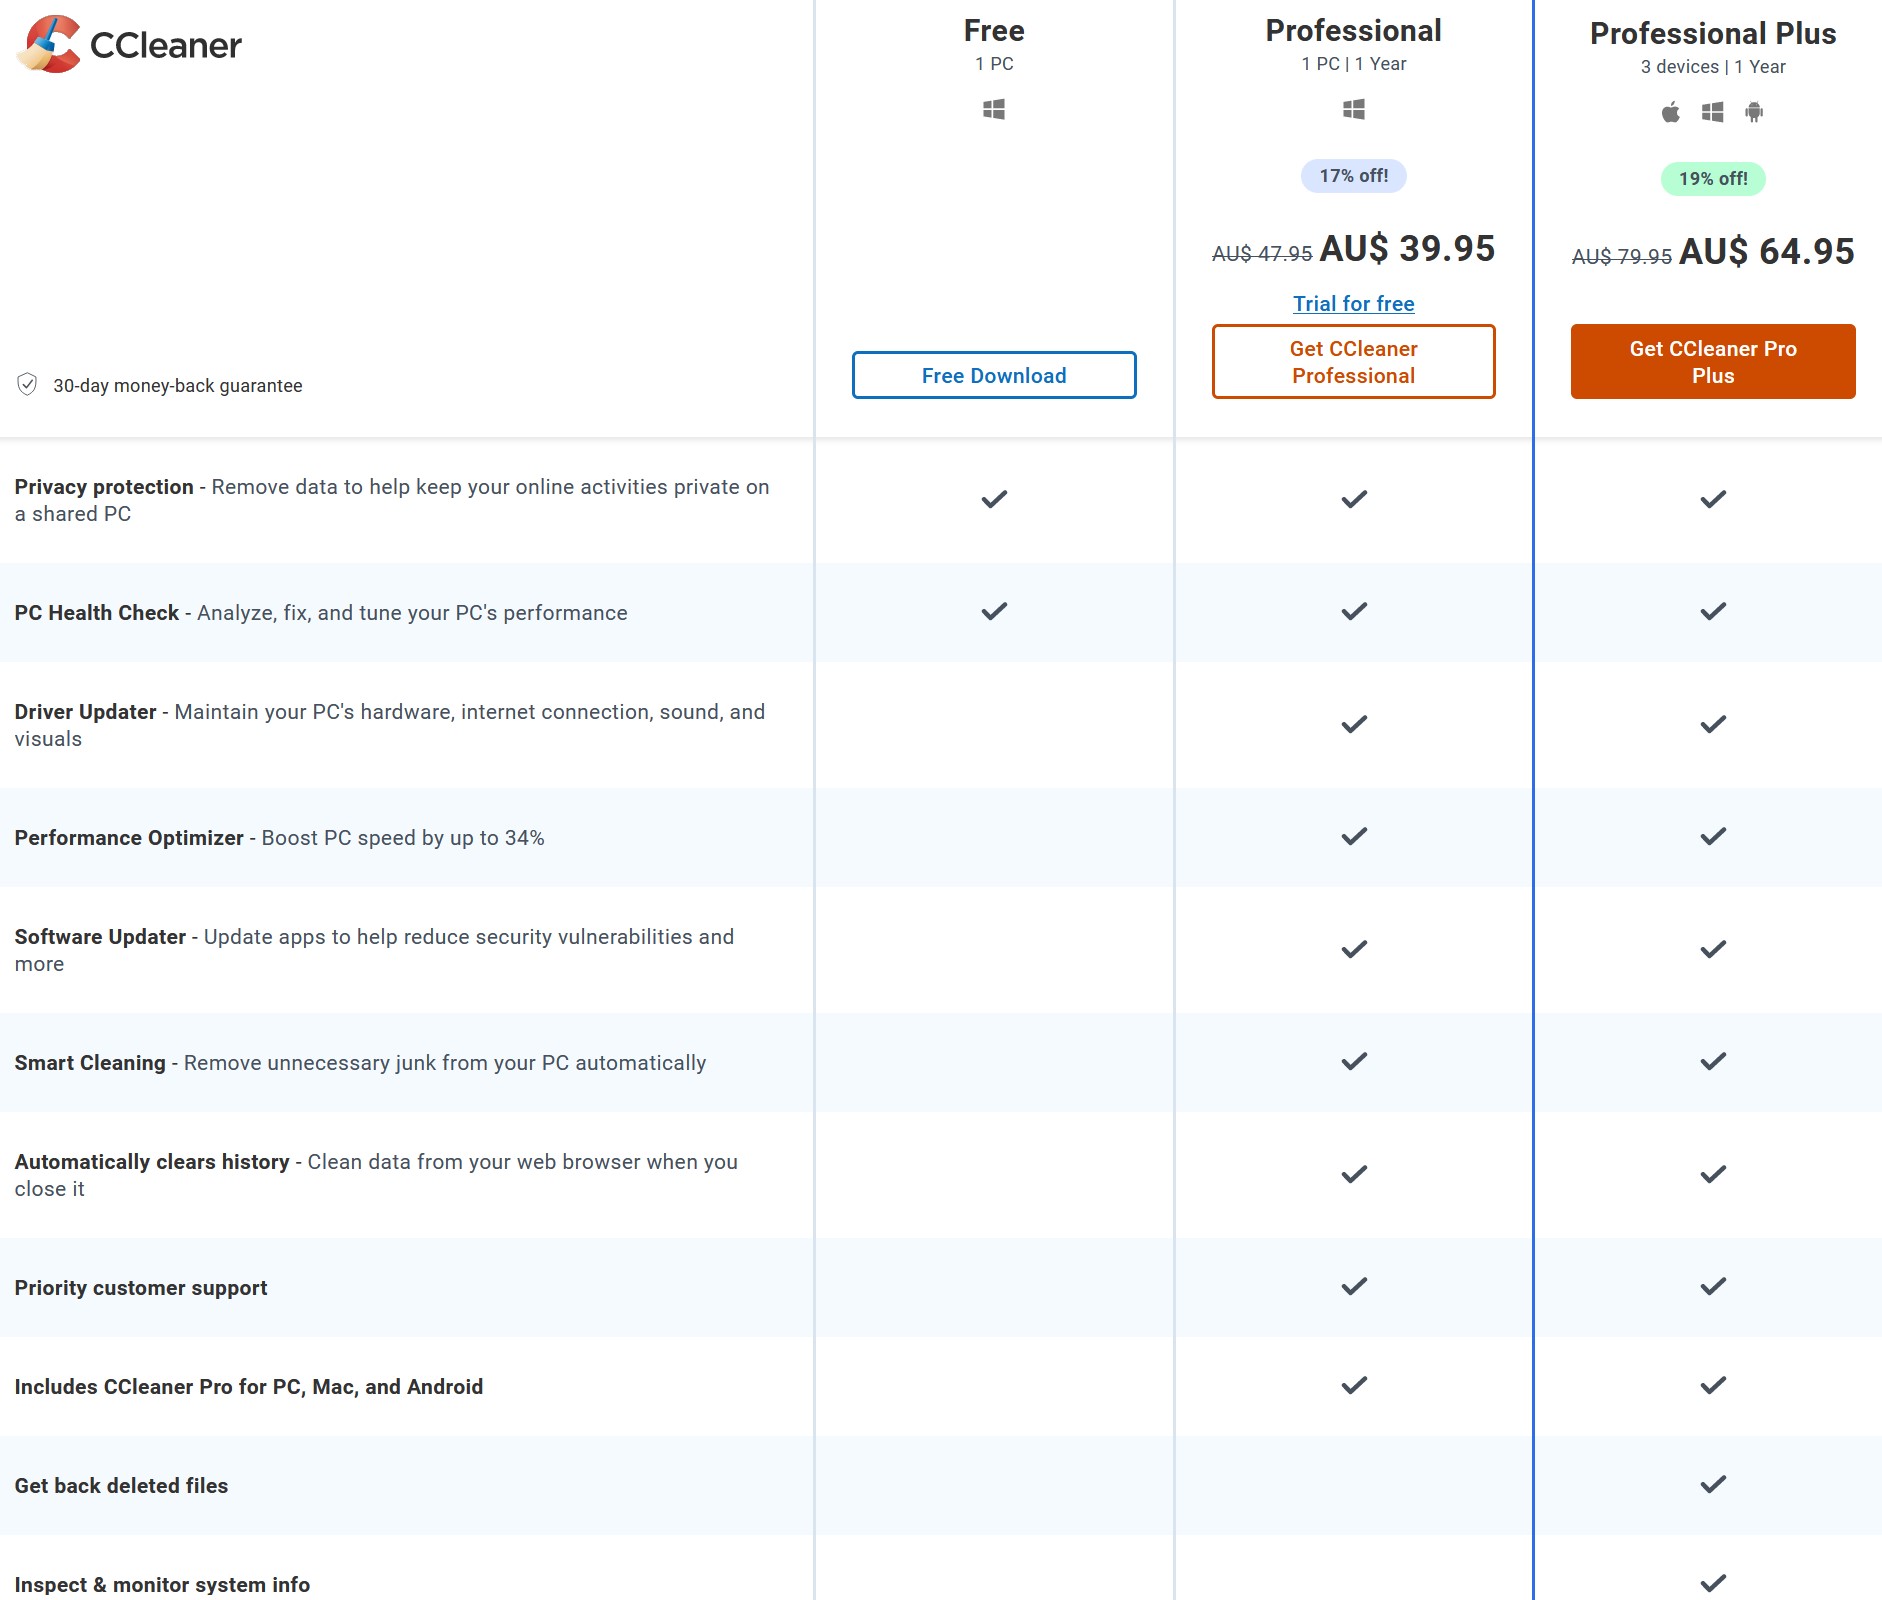Click the Windows icon under Professional plan

point(1353,109)
